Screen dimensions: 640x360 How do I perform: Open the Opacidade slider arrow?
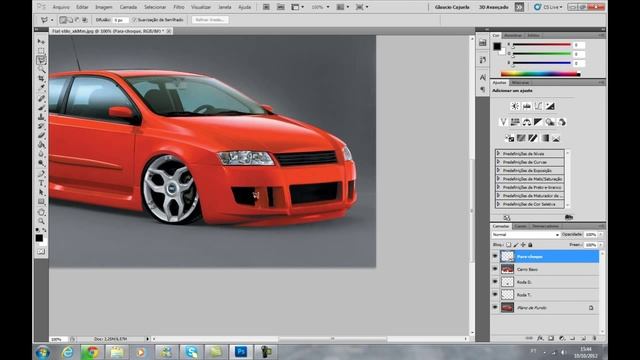[x=601, y=235]
